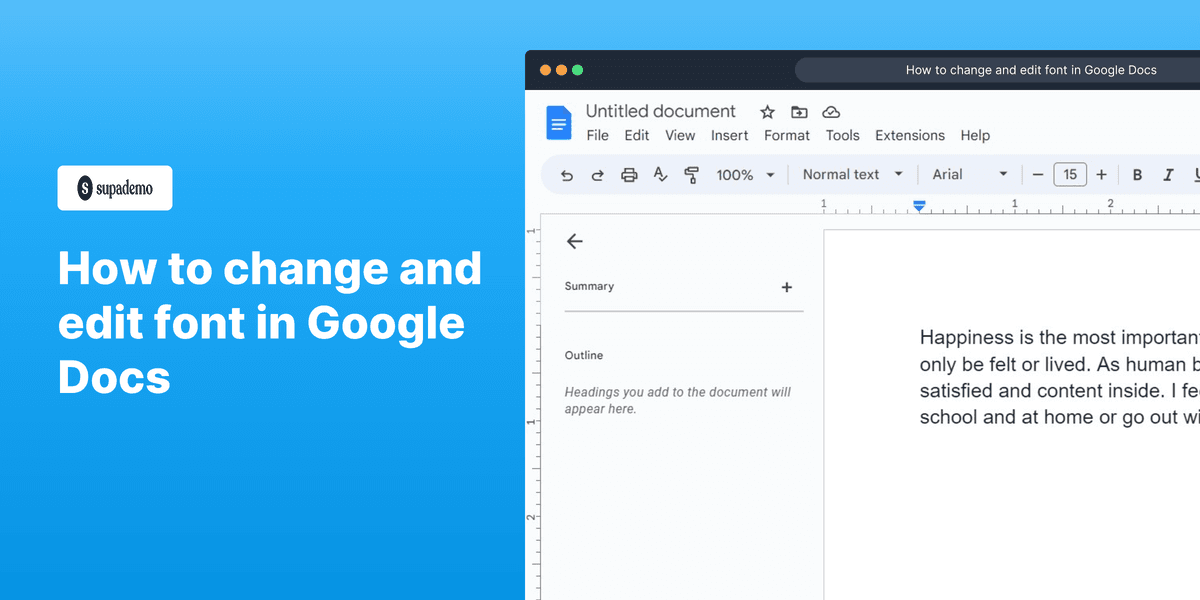Check the cloud save status icon
1200x600 pixels.
point(830,112)
